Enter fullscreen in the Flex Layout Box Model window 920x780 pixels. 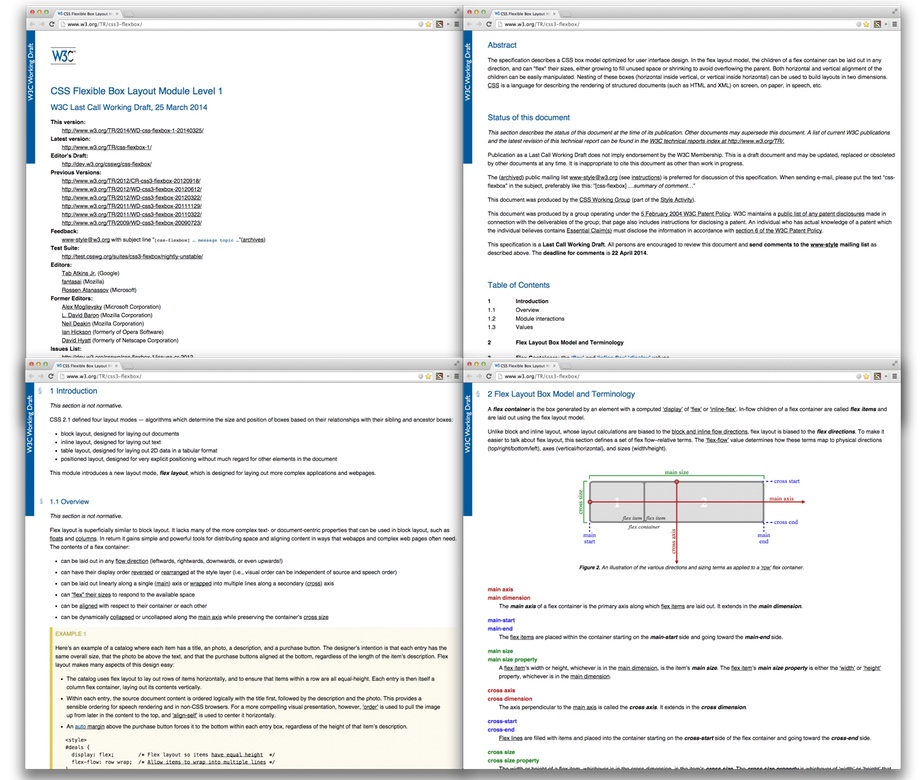(895, 364)
